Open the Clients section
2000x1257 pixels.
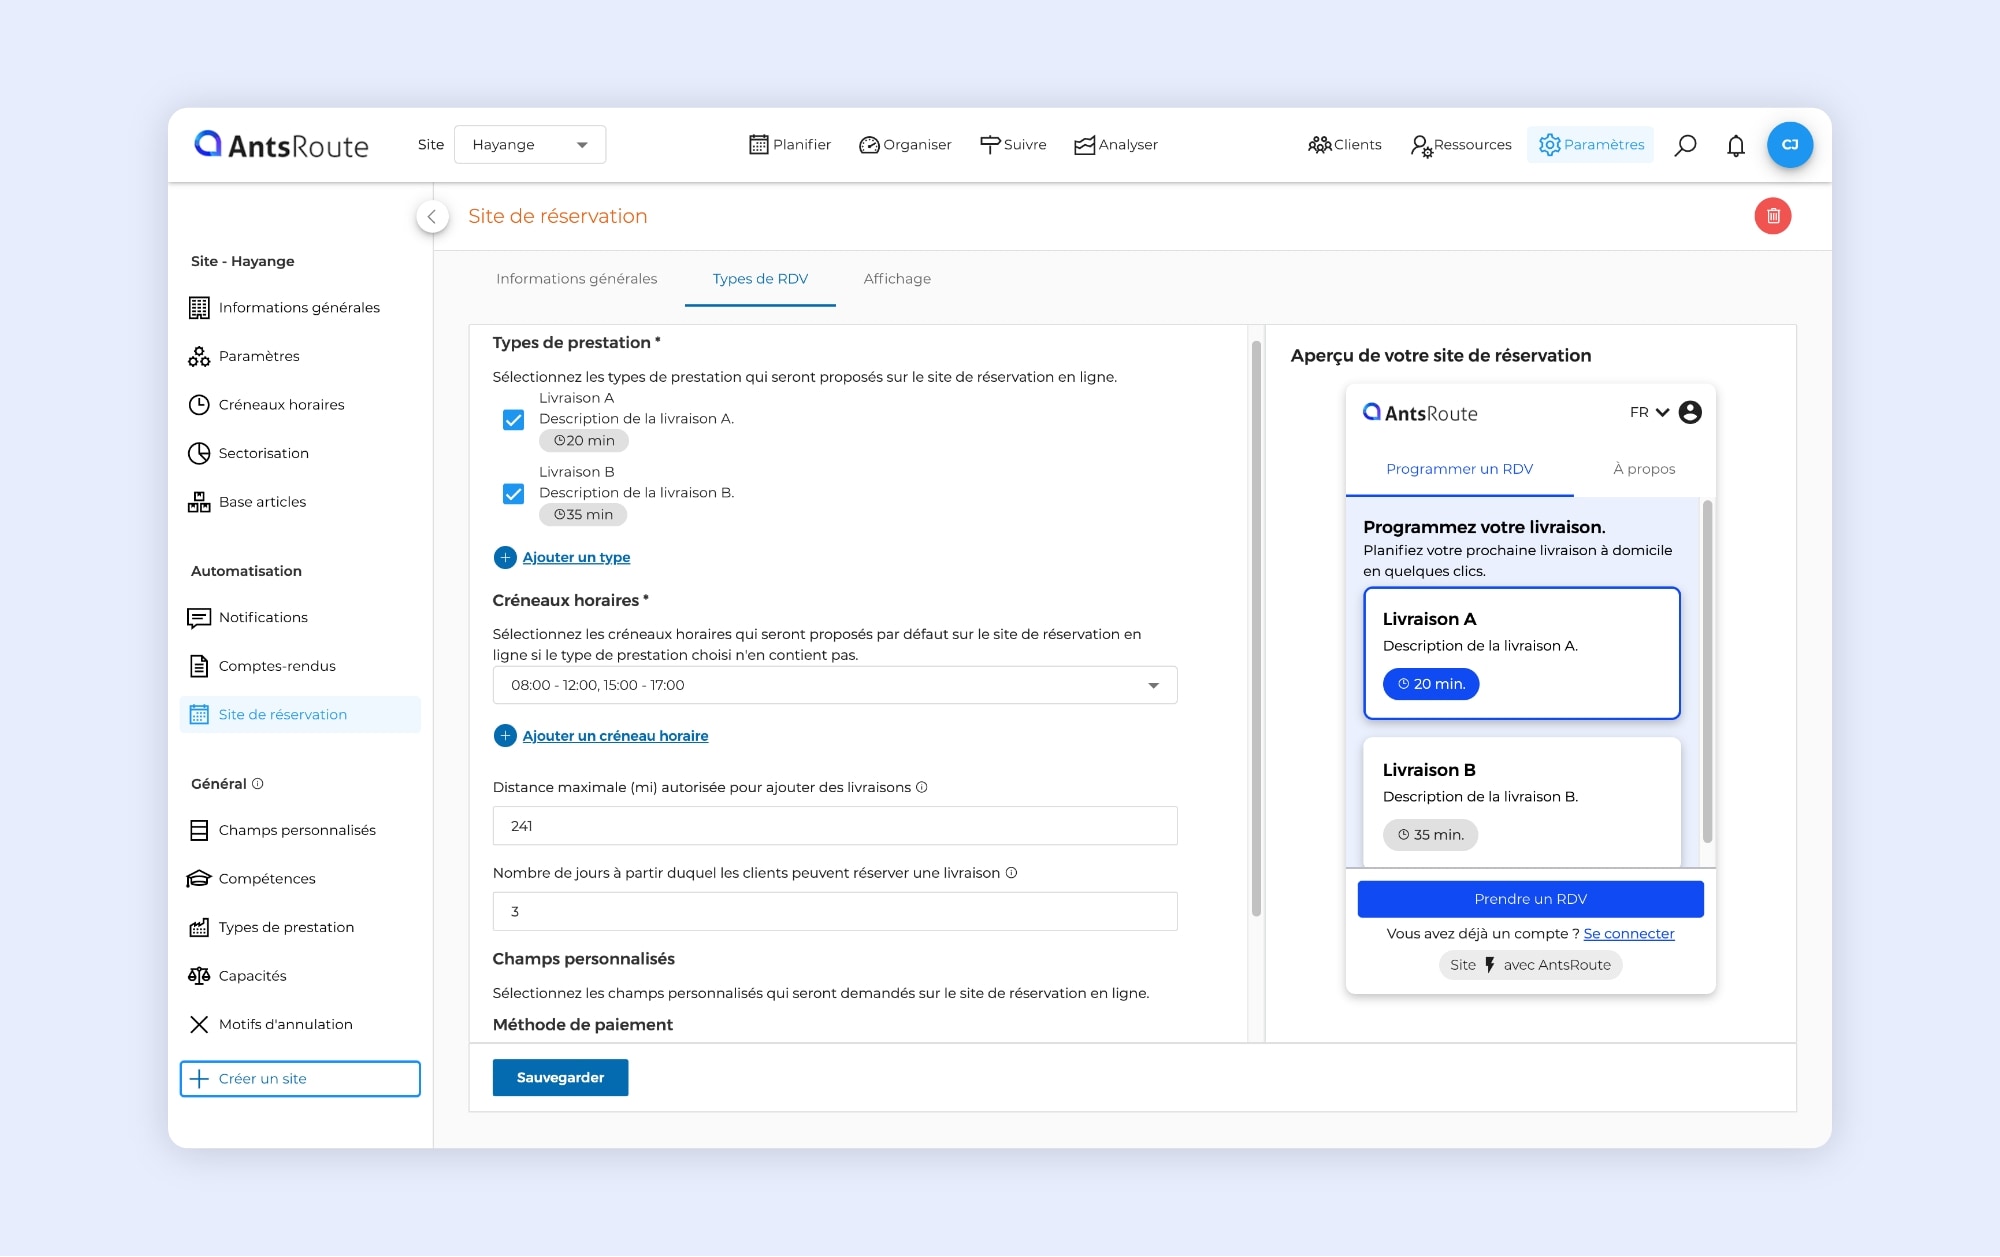(x=1345, y=144)
